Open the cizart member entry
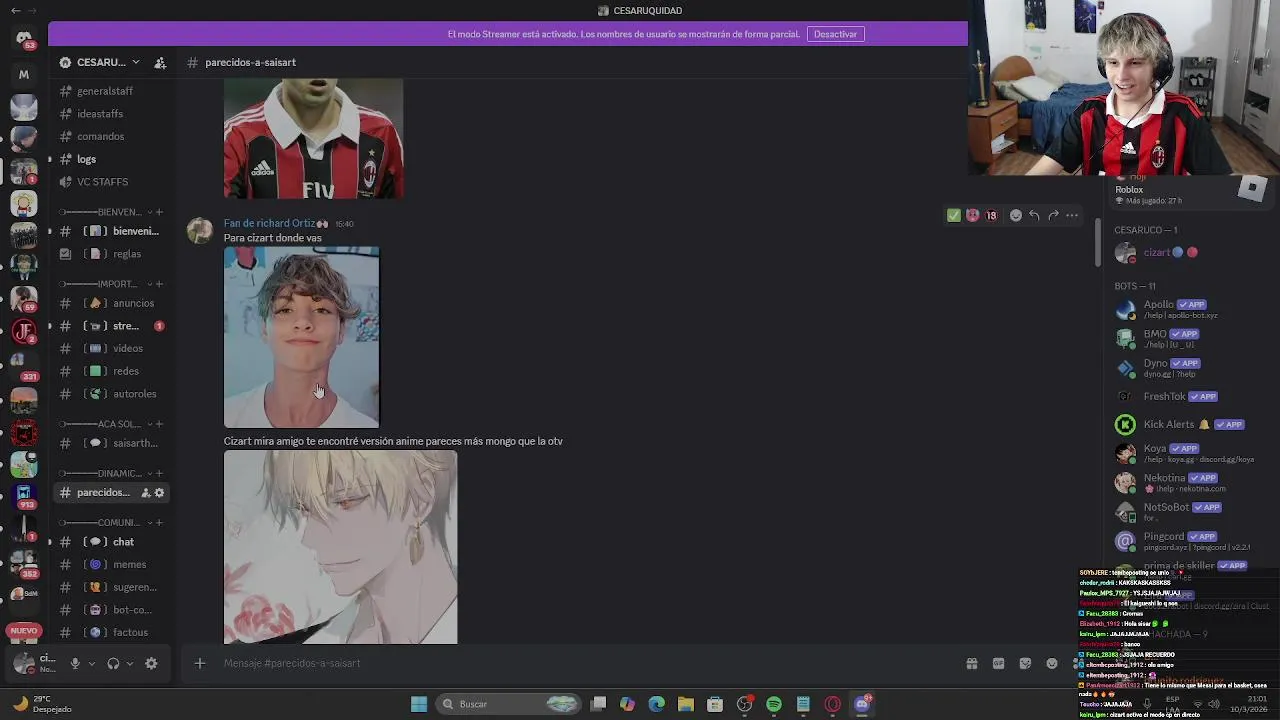The height and width of the screenshot is (720, 1280). pos(1190,253)
